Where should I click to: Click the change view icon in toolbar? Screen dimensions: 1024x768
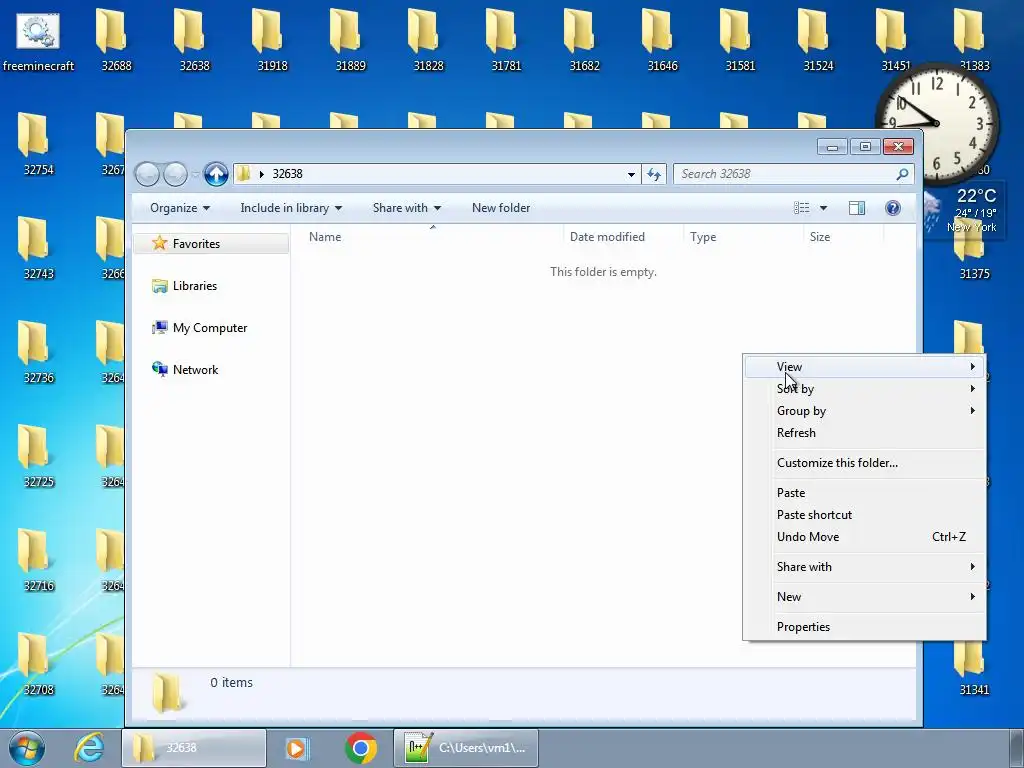[801, 208]
